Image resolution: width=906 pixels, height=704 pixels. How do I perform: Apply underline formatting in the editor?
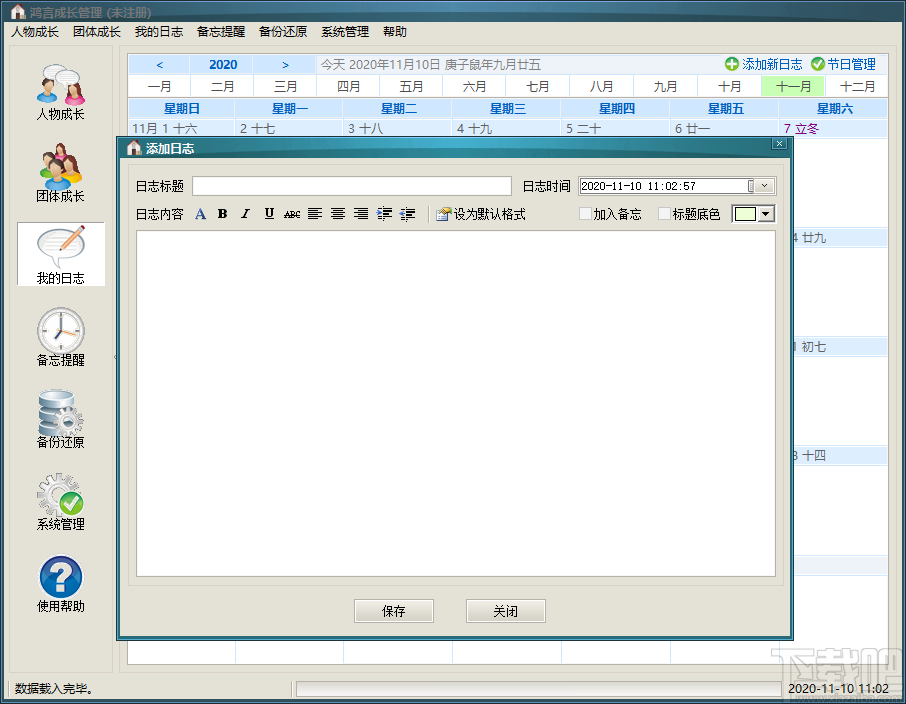coord(268,213)
